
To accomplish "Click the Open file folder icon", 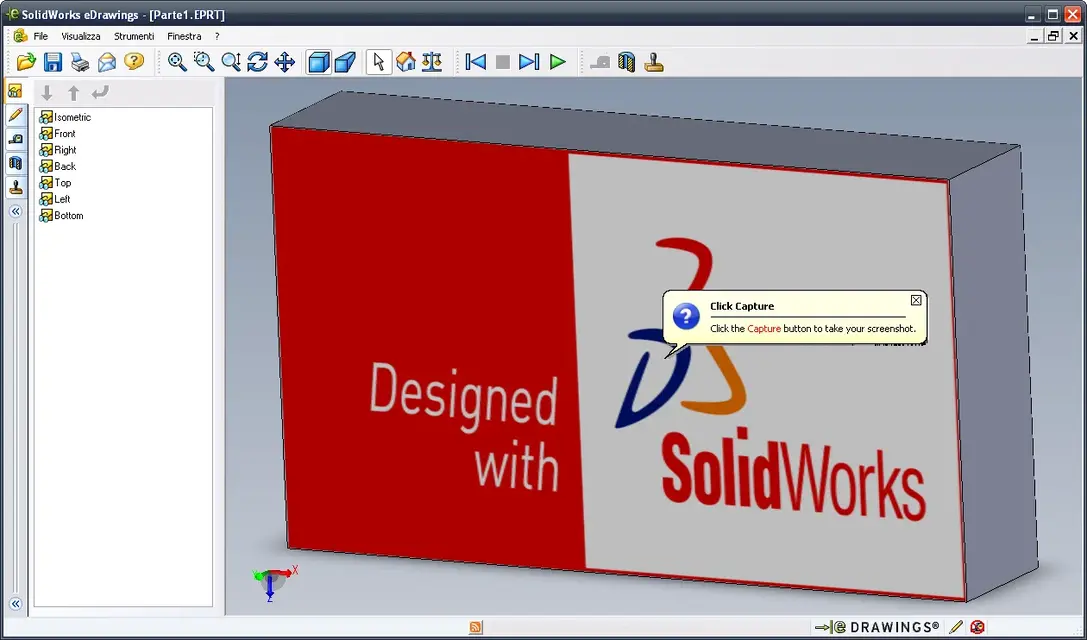I will pos(26,62).
